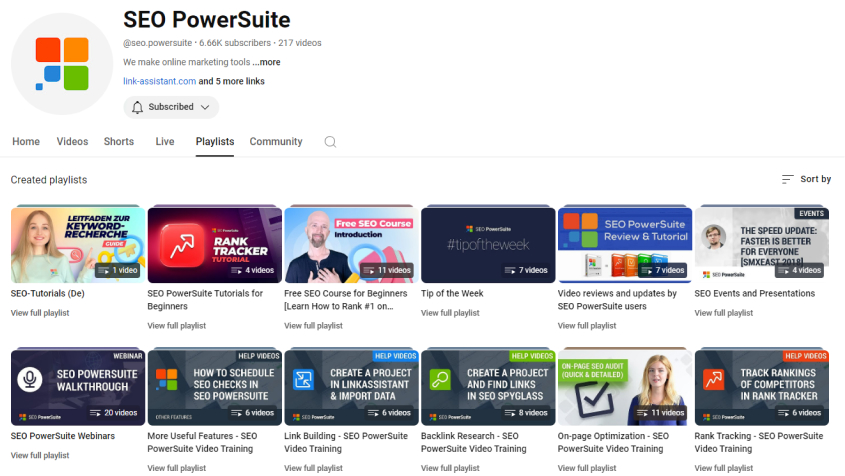Expand channel description with ...more
Image resolution: width=845 pixels, height=476 pixels.
(266, 62)
